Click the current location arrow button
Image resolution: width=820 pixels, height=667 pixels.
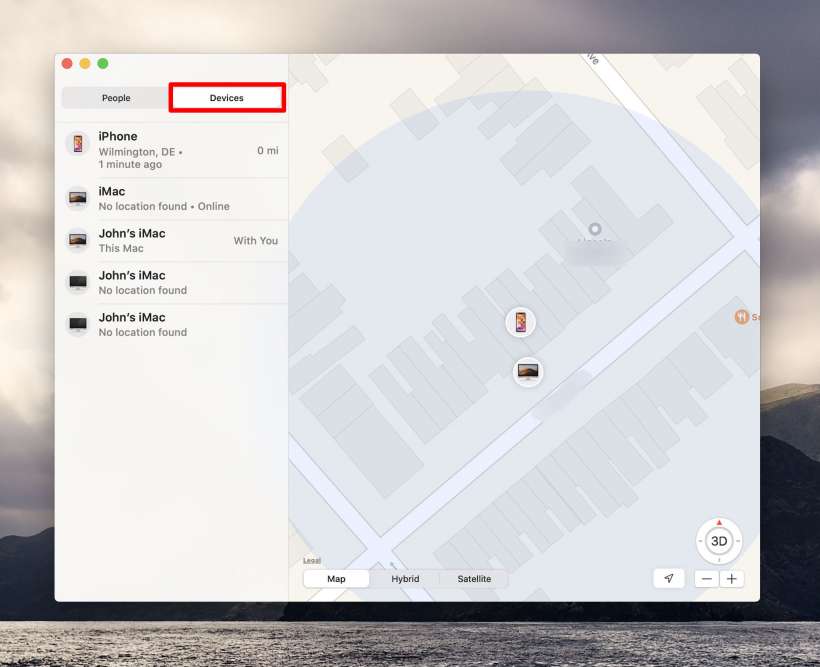(x=669, y=579)
